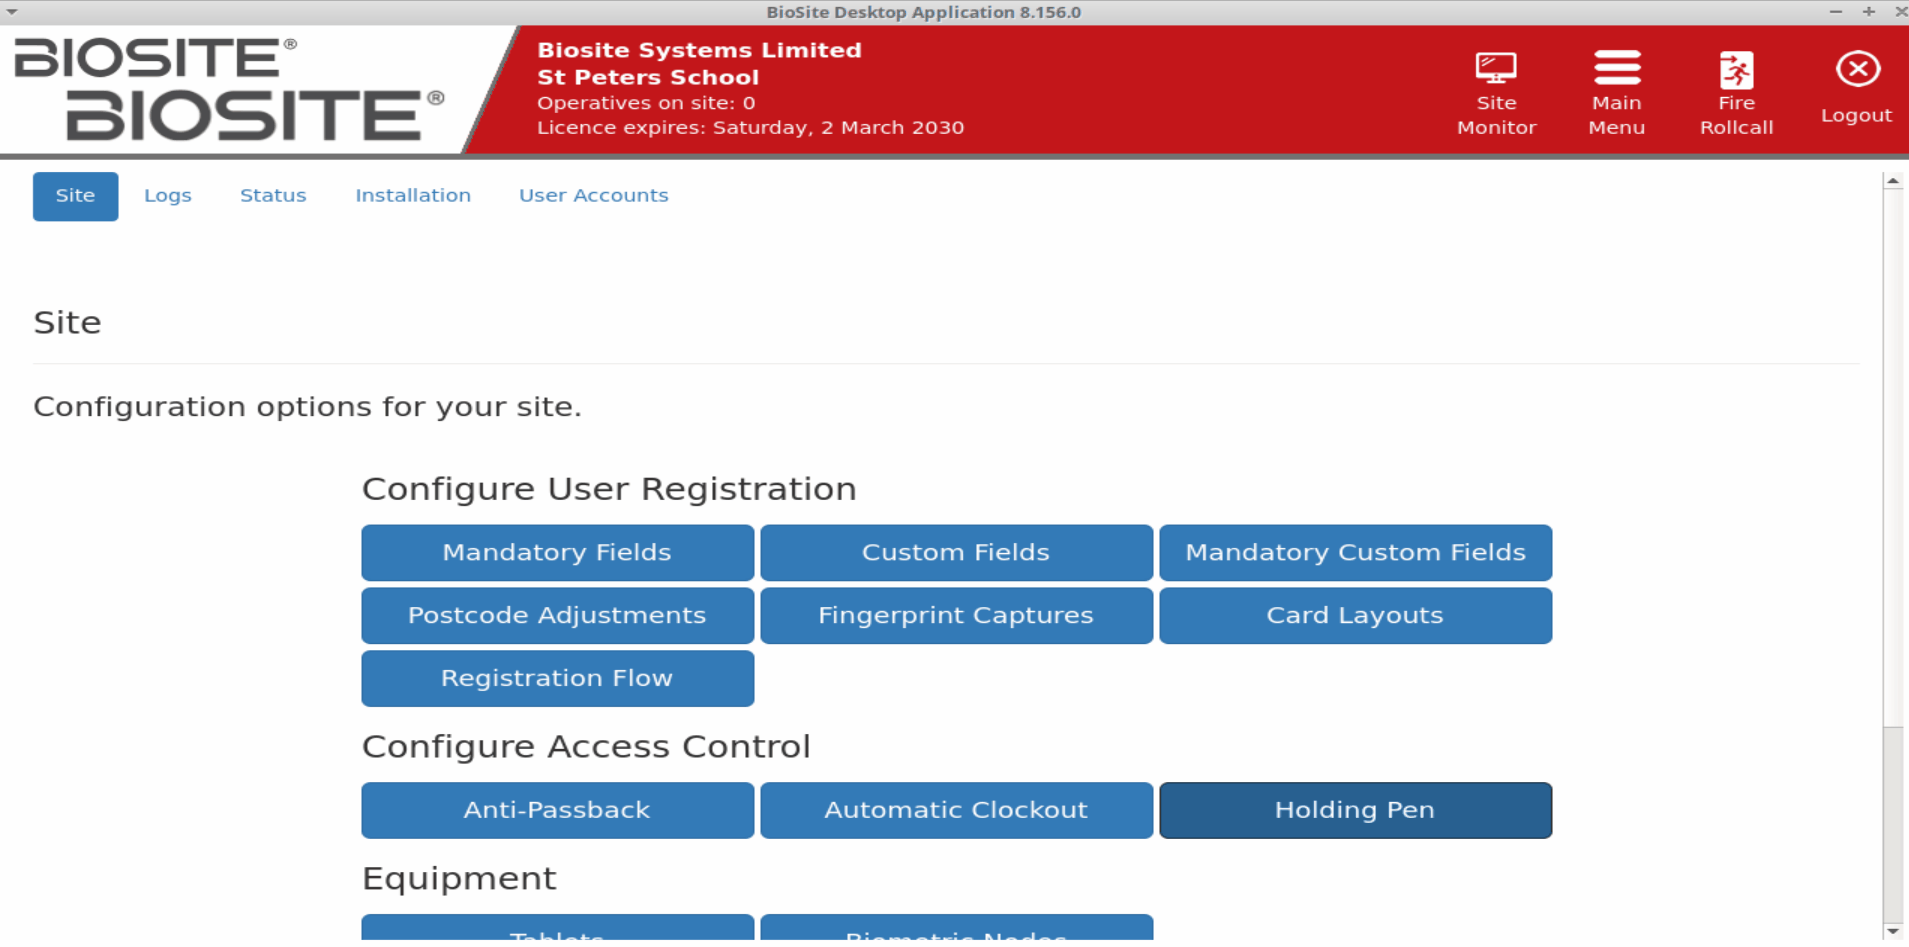Click 'Configuration options for your site.' text

point(307,407)
